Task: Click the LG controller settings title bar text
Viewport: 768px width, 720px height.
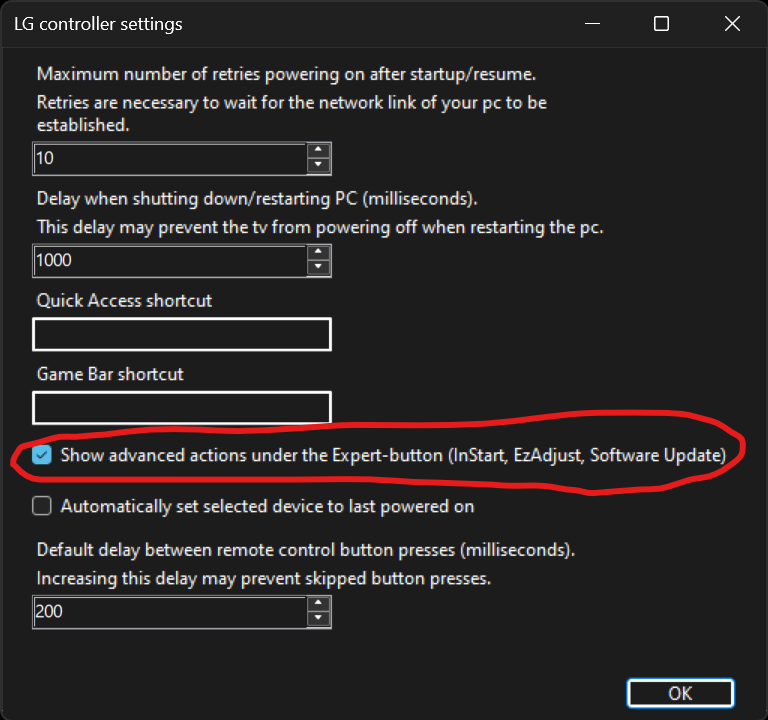Action: pyautogui.click(x=98, y=23)
